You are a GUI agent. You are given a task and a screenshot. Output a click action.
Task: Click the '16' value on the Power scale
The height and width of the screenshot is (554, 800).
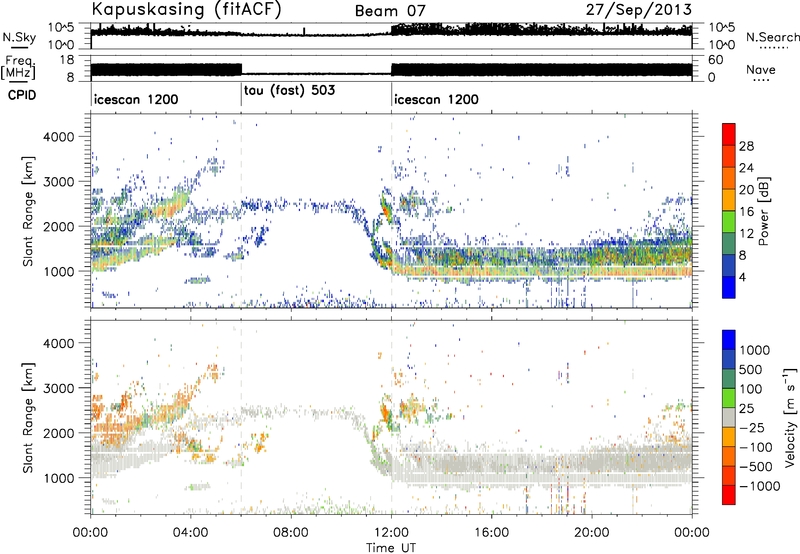(x=746, y=212)
